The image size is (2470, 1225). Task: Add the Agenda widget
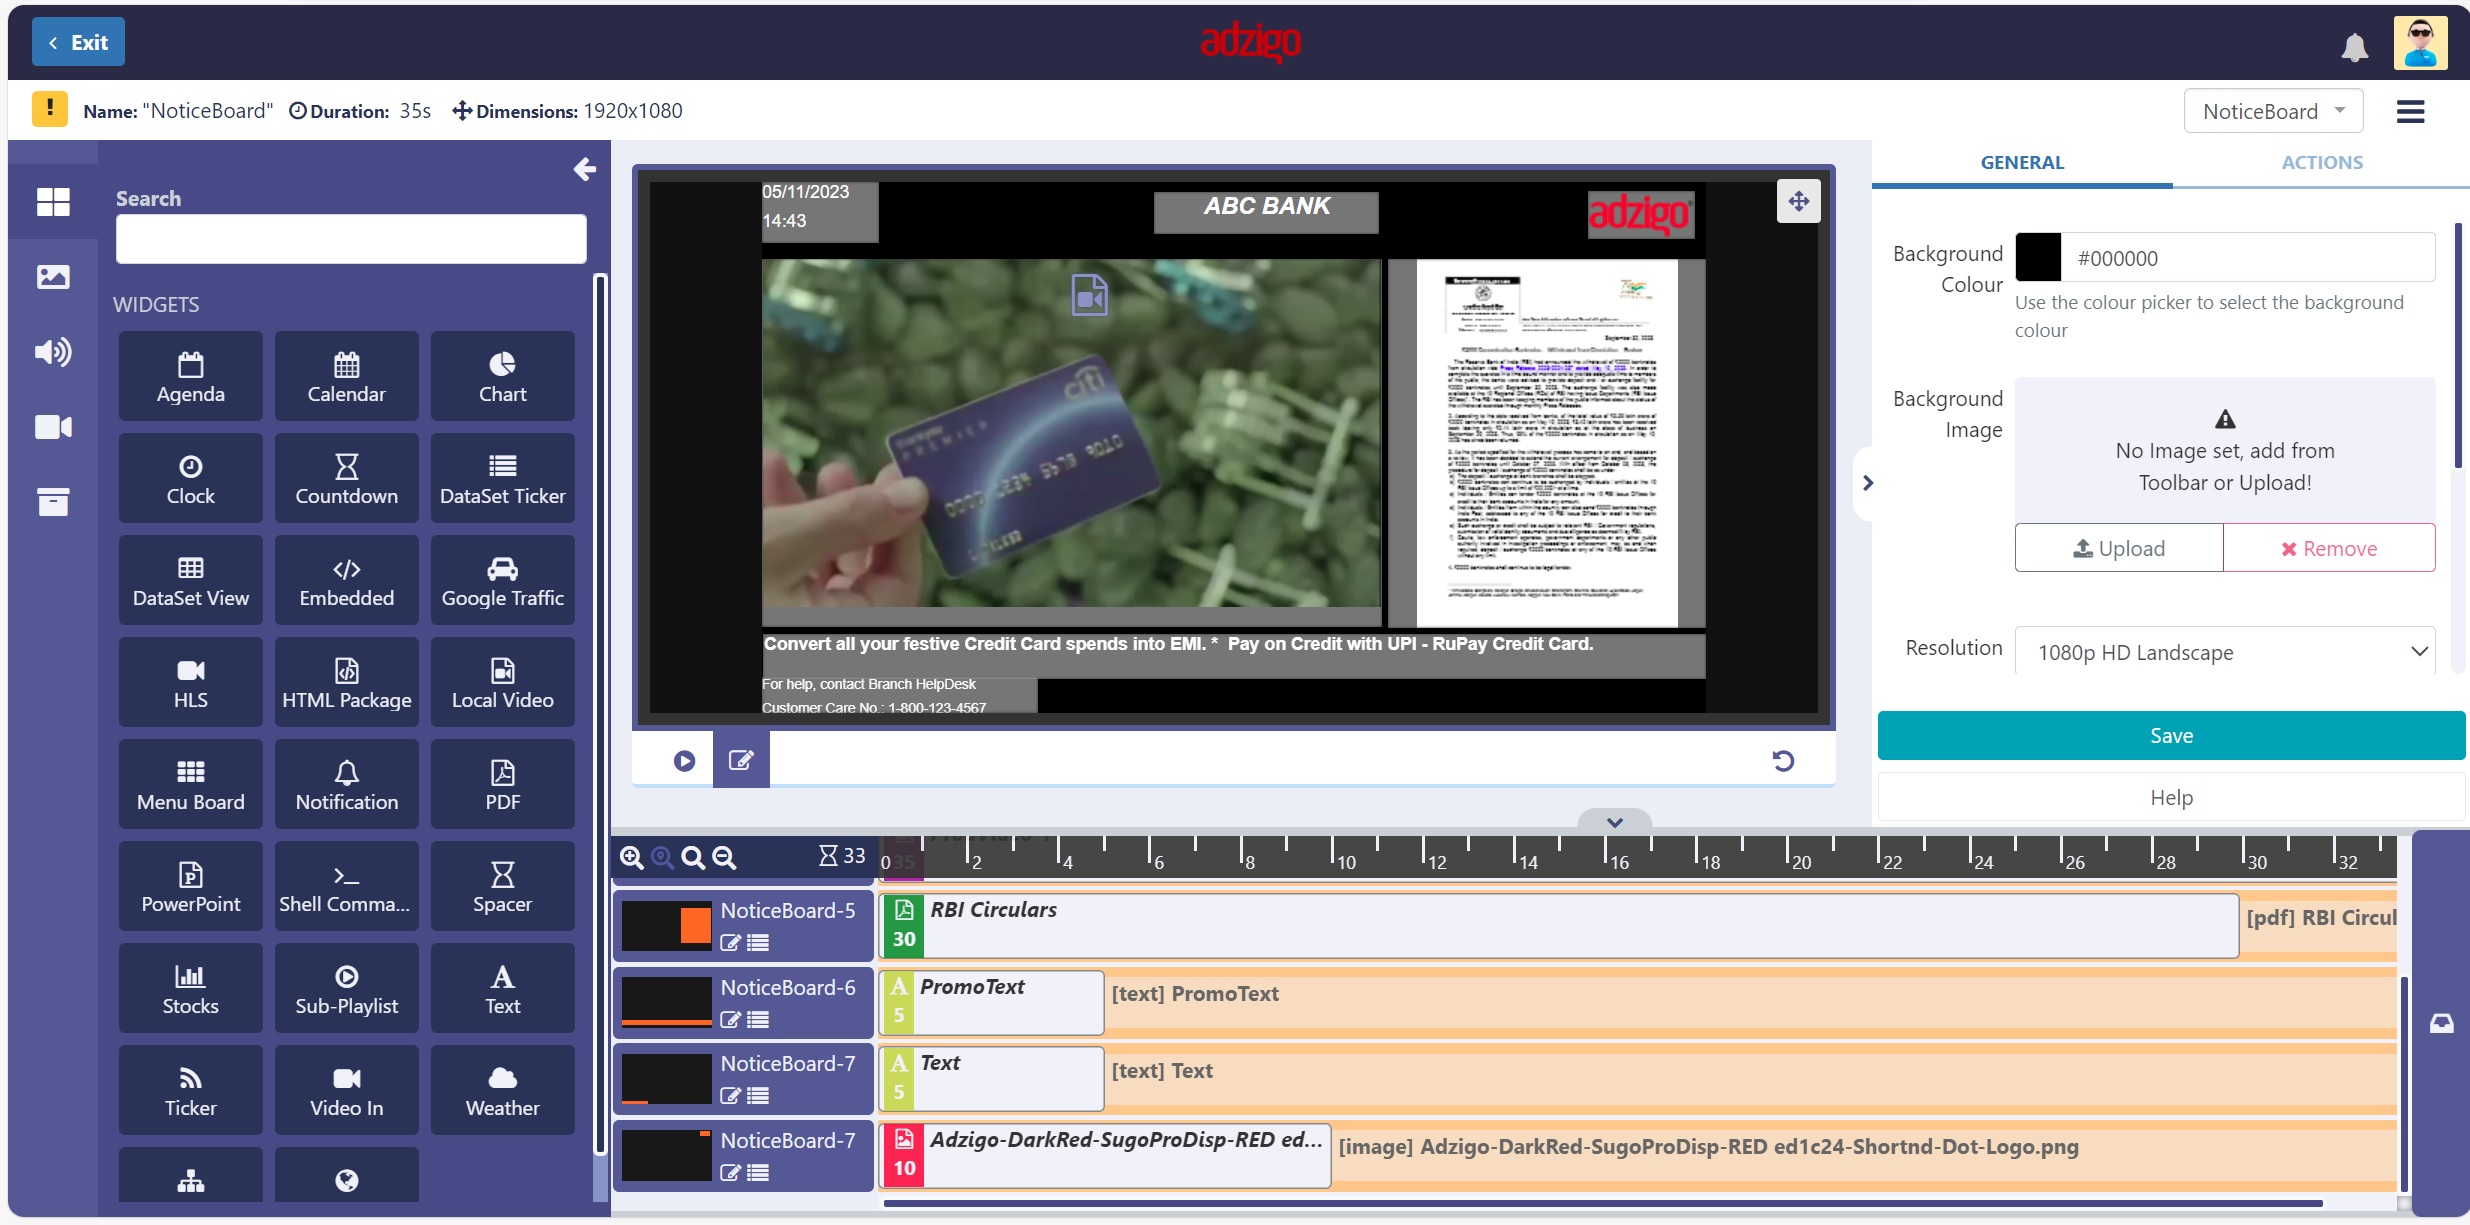[x=190, y=376]
